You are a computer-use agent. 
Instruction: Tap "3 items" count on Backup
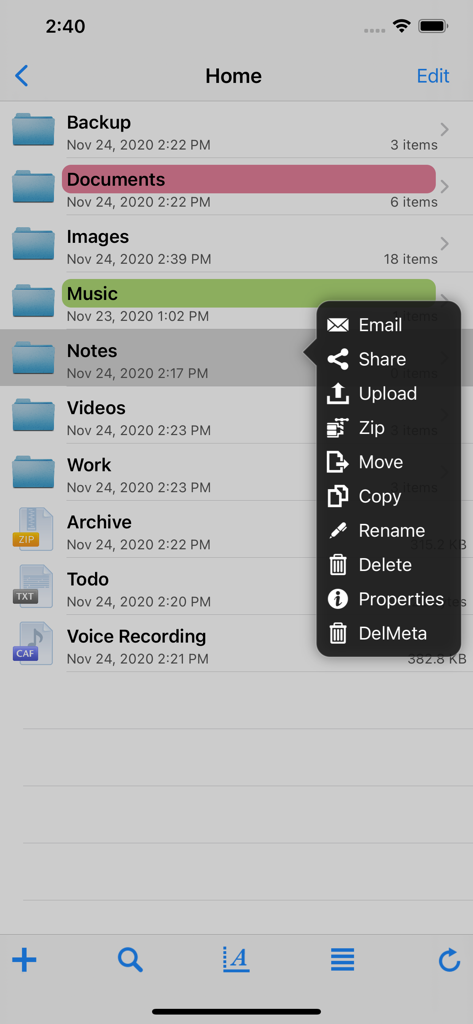(x=414, y=145)
